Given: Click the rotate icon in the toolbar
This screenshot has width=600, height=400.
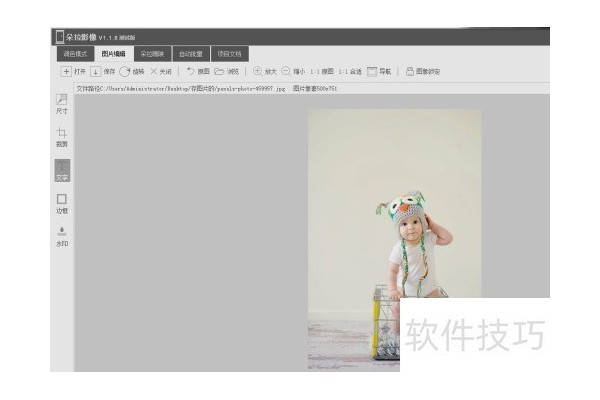Looking at the screenshot, I should pyautogui.click(x=124, y=72).
